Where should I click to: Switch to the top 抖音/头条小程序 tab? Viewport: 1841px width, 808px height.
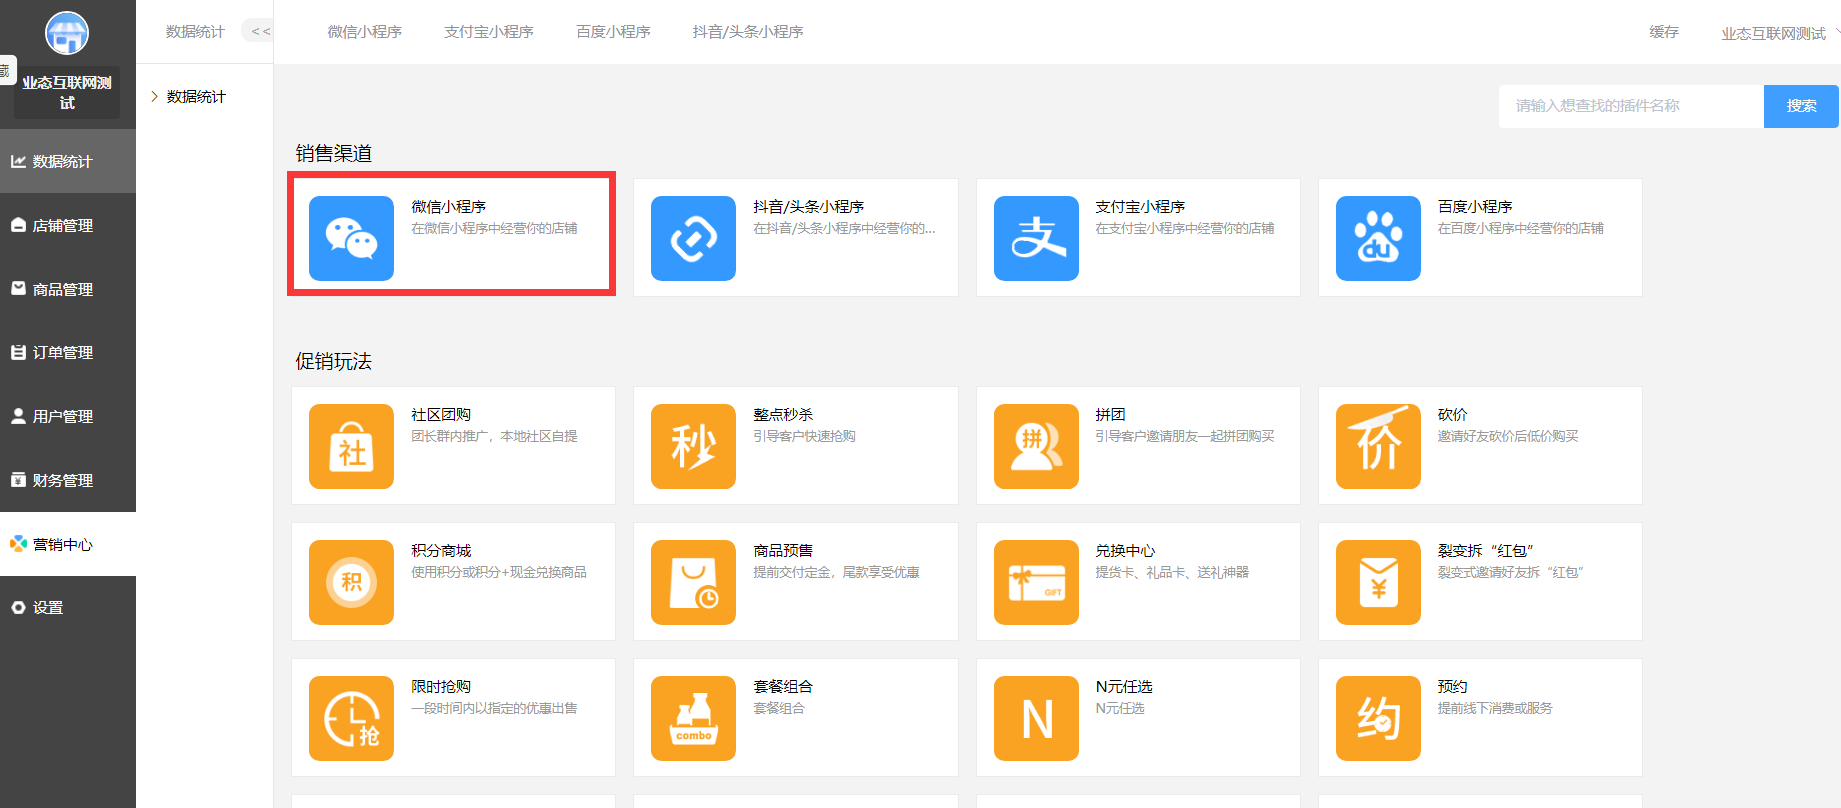(748, 31)
